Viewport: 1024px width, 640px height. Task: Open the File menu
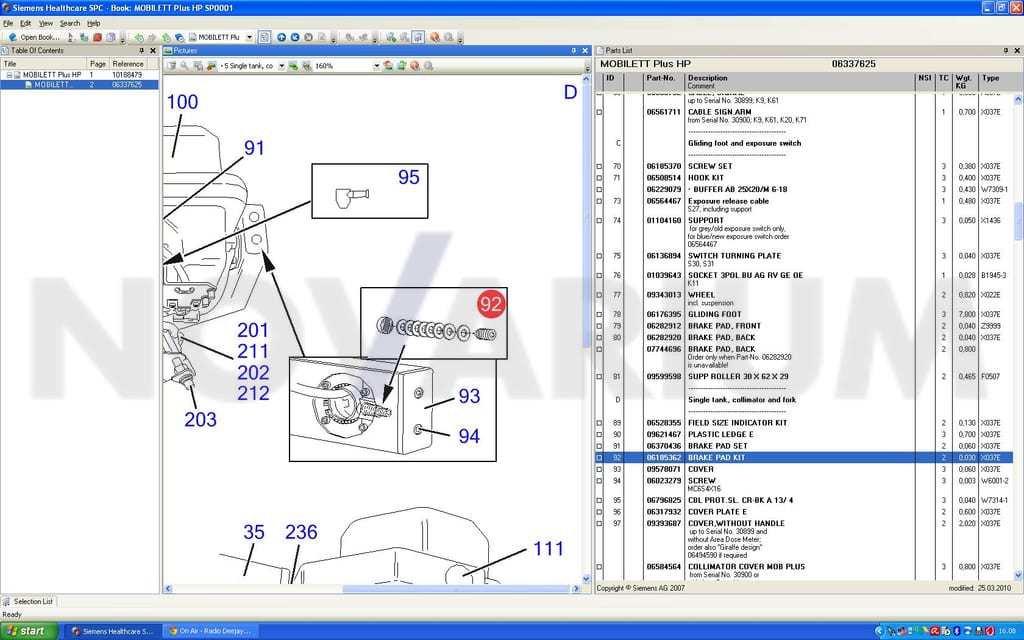(8, 23)
